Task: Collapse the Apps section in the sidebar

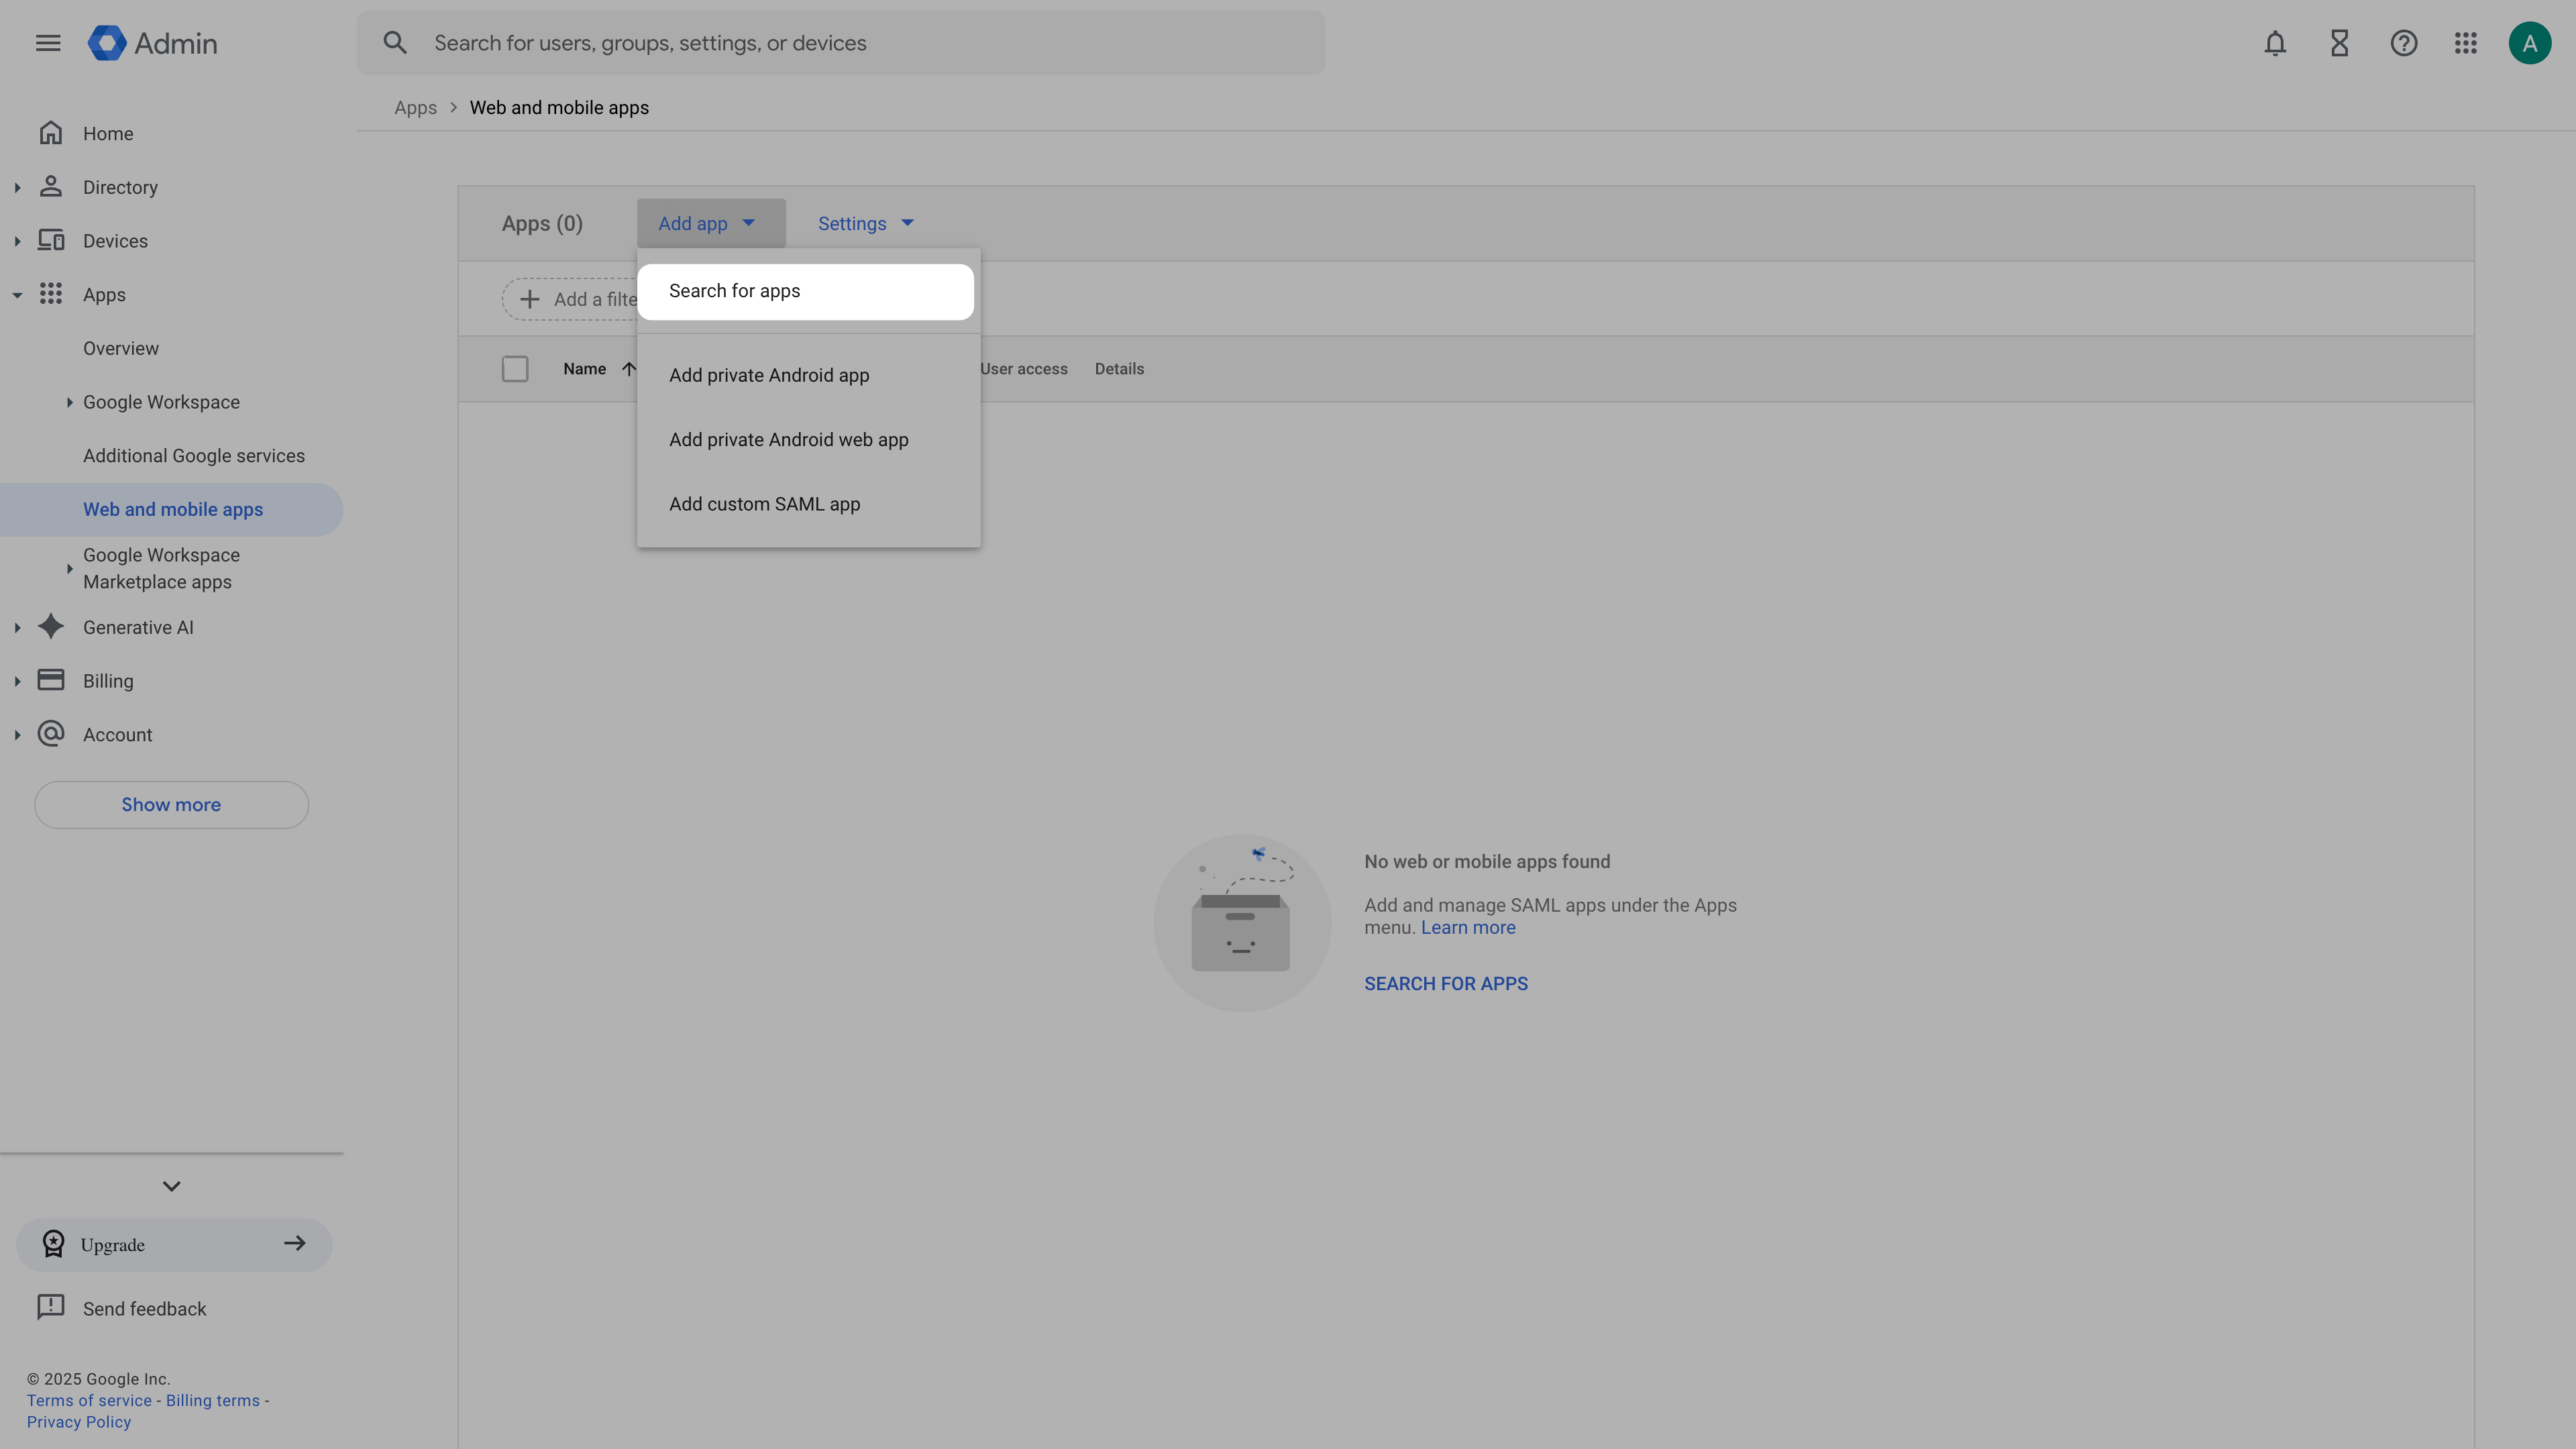Action: coord(17,294)
